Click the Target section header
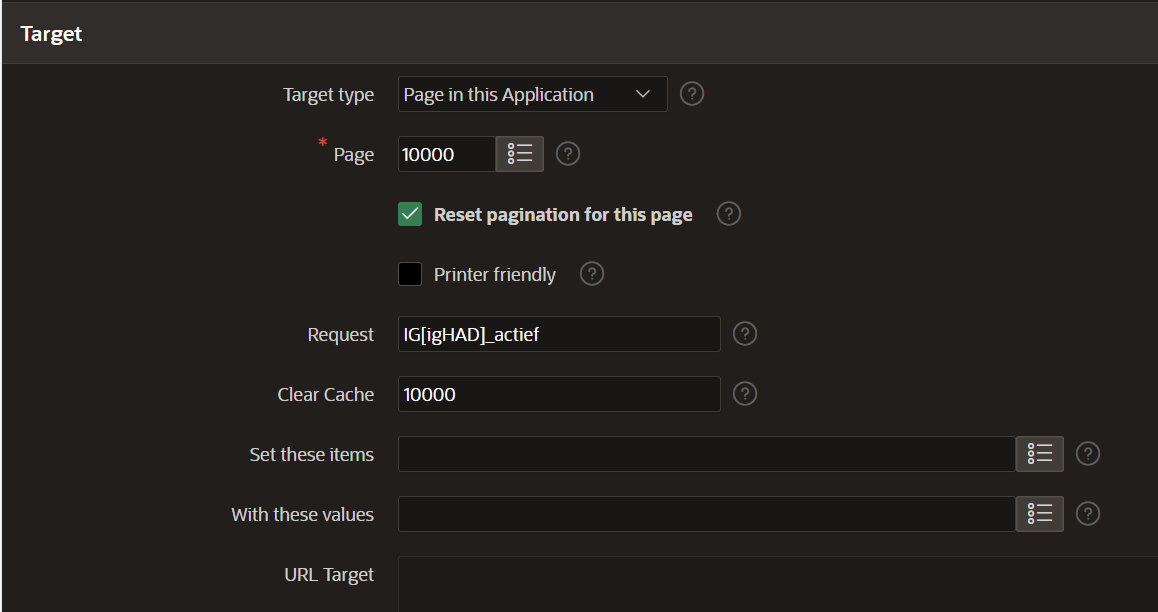Screen dimensions: 1158x612 point(51,33)
